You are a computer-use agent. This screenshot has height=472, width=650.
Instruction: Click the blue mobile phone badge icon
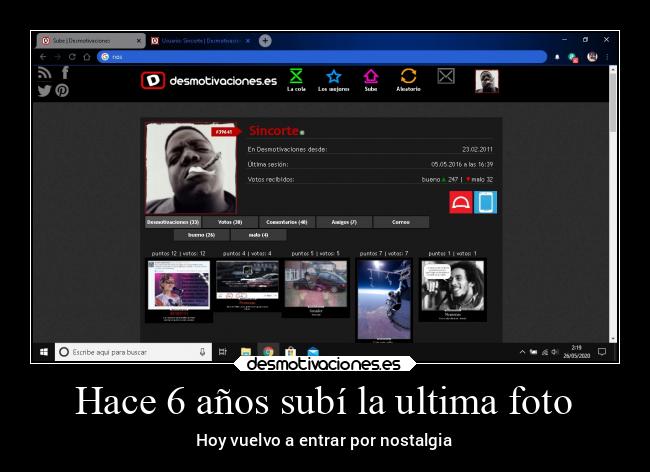point(485,202)
